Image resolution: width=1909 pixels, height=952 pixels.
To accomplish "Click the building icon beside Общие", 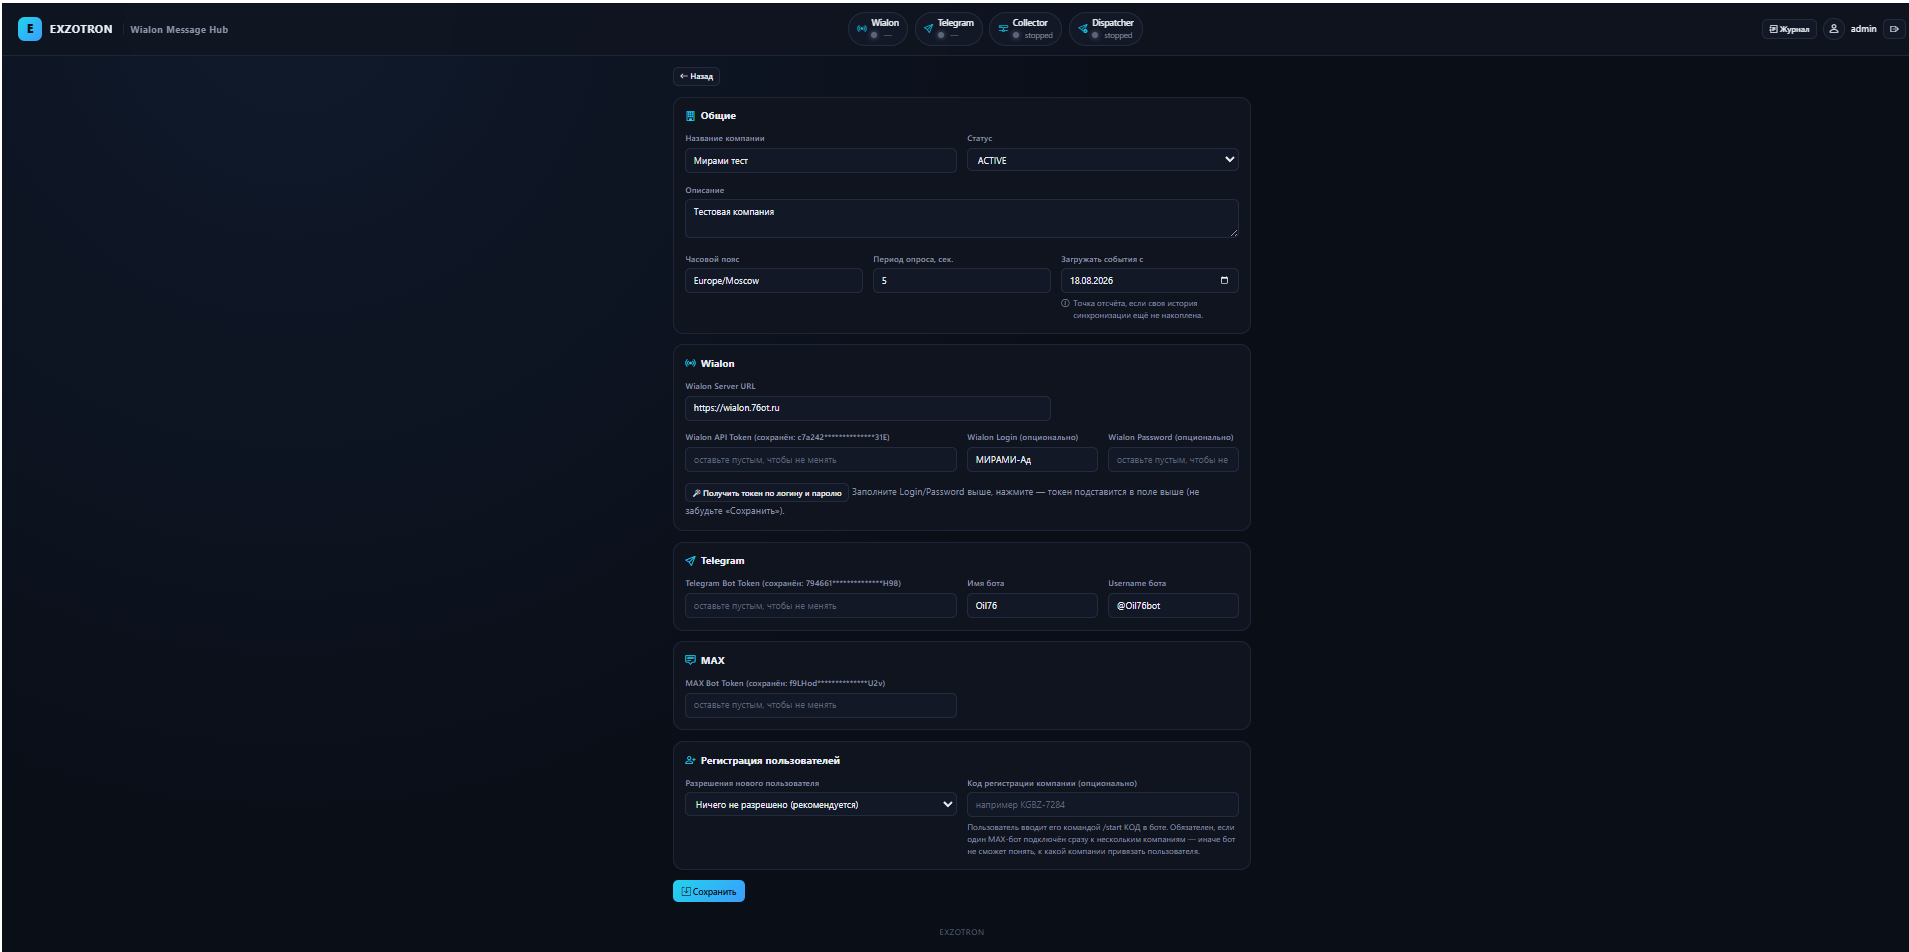I will (690, 116).
